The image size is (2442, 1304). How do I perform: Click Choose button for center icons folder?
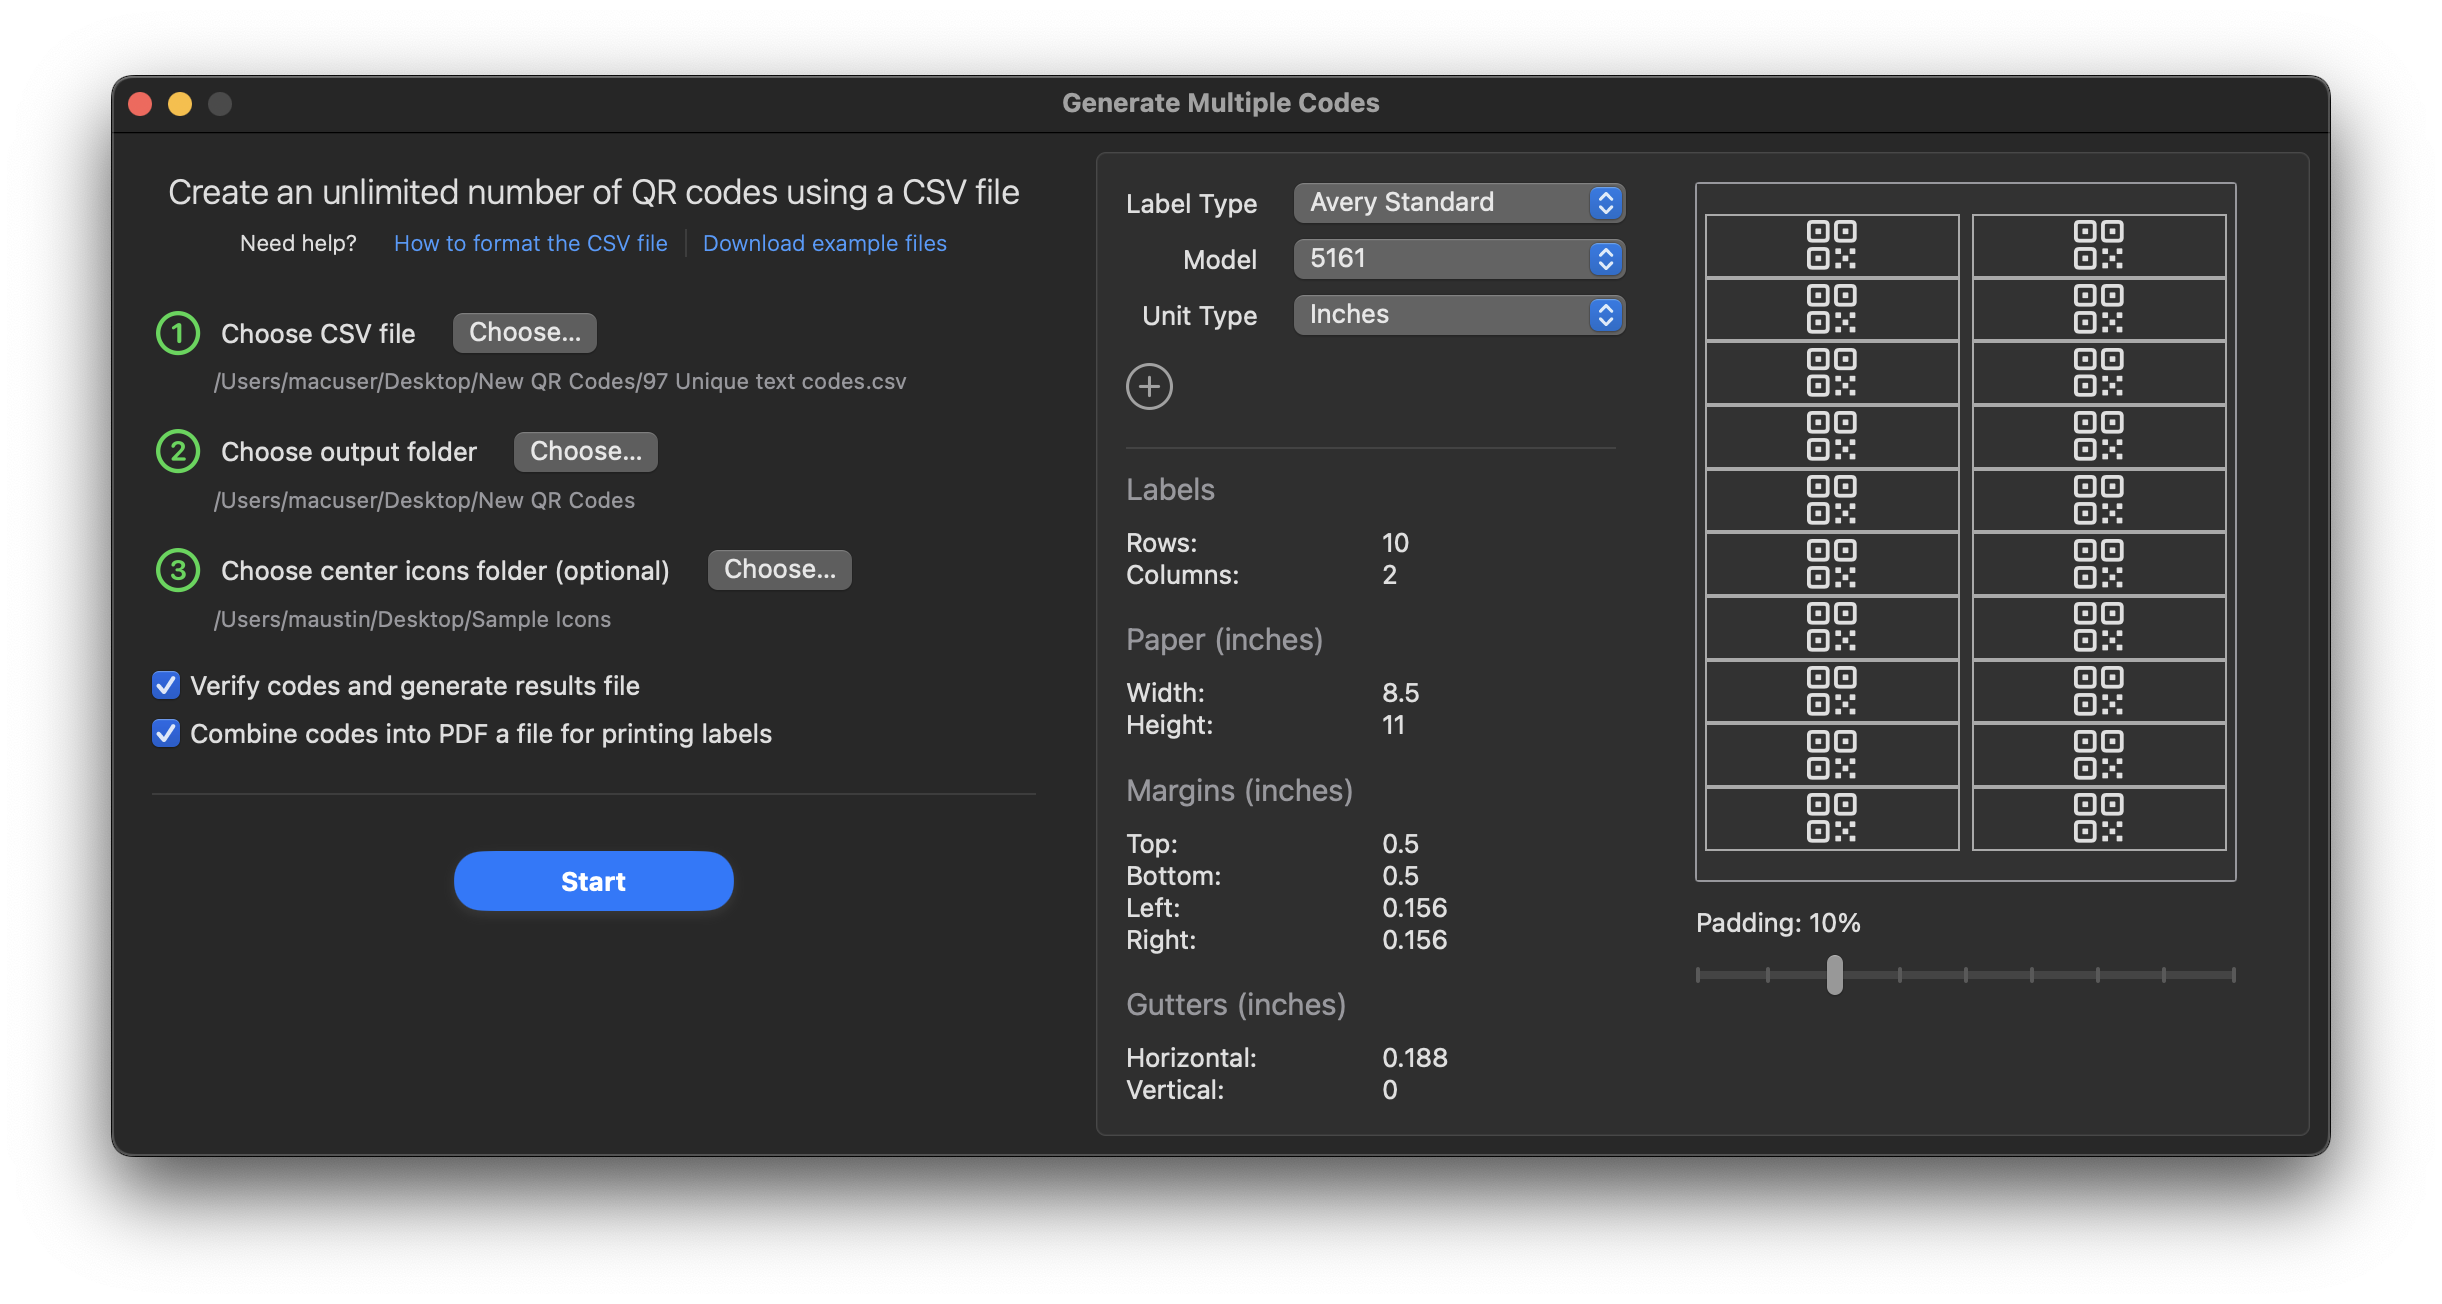pos(780,570)
